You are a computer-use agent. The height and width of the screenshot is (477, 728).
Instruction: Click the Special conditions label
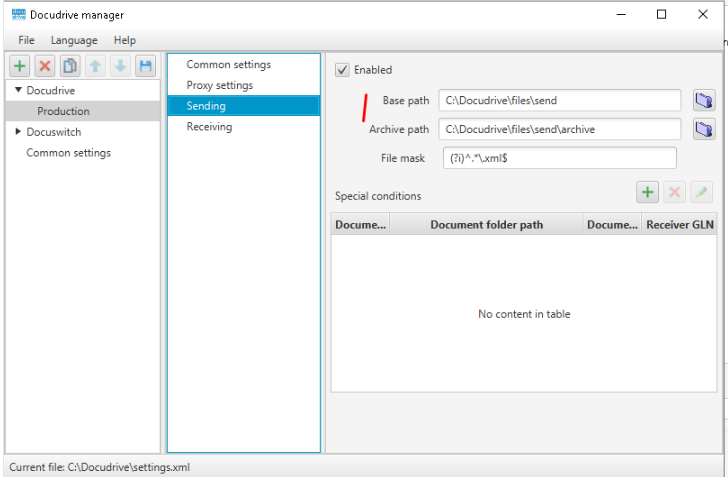tap(378, 196)
